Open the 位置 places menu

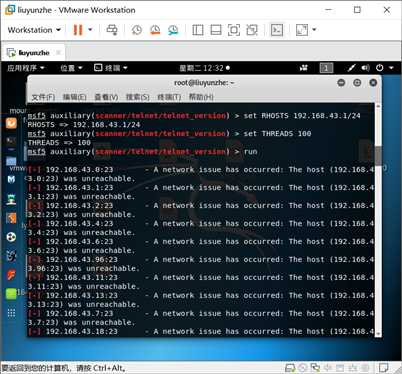71,68
